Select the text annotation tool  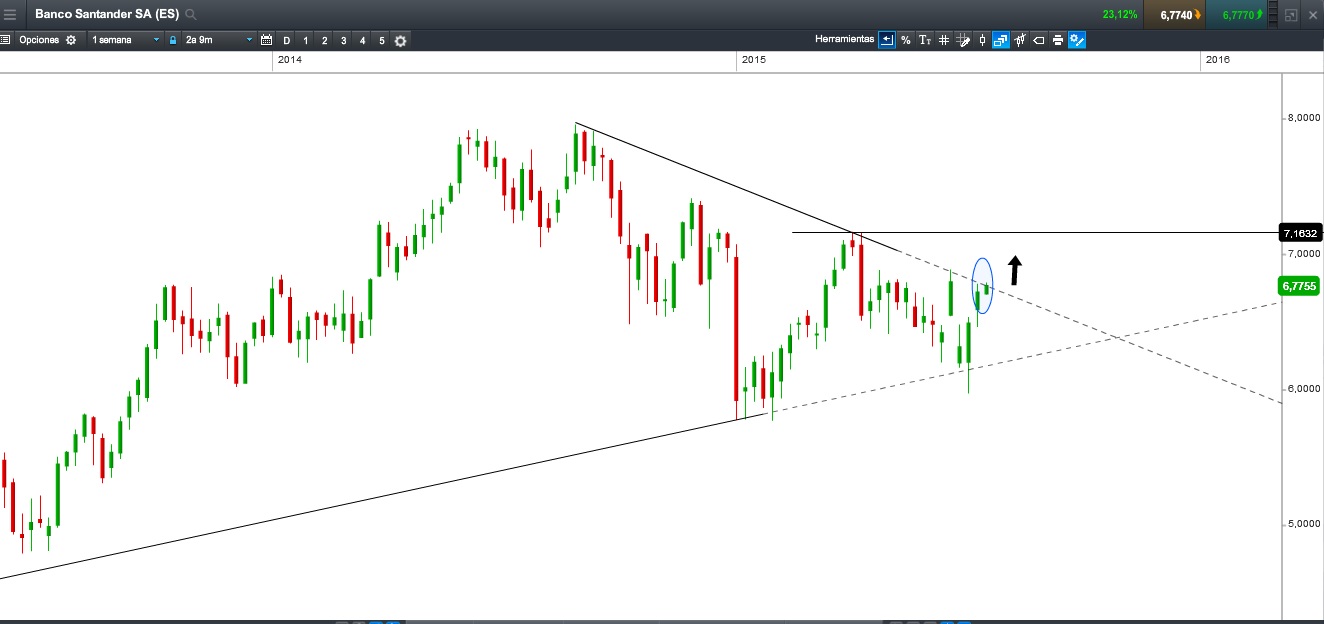pyautogui.click(x=925, y=40)
